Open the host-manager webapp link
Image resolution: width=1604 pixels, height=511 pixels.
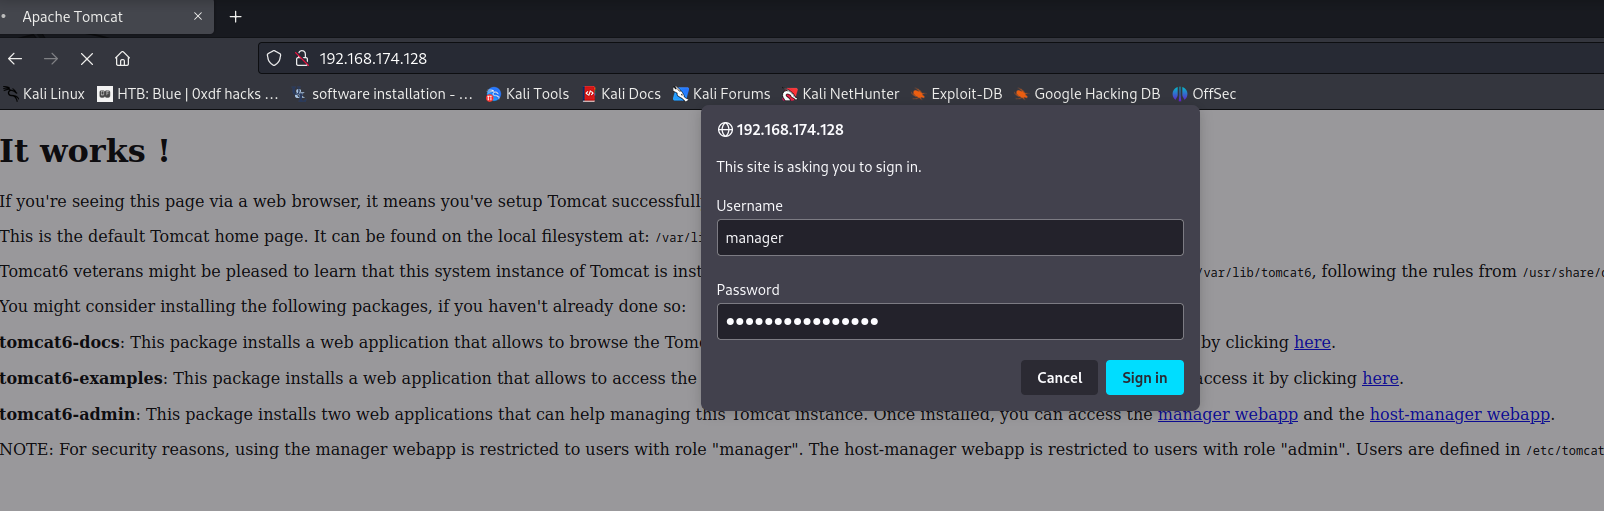click(1460, 414)
